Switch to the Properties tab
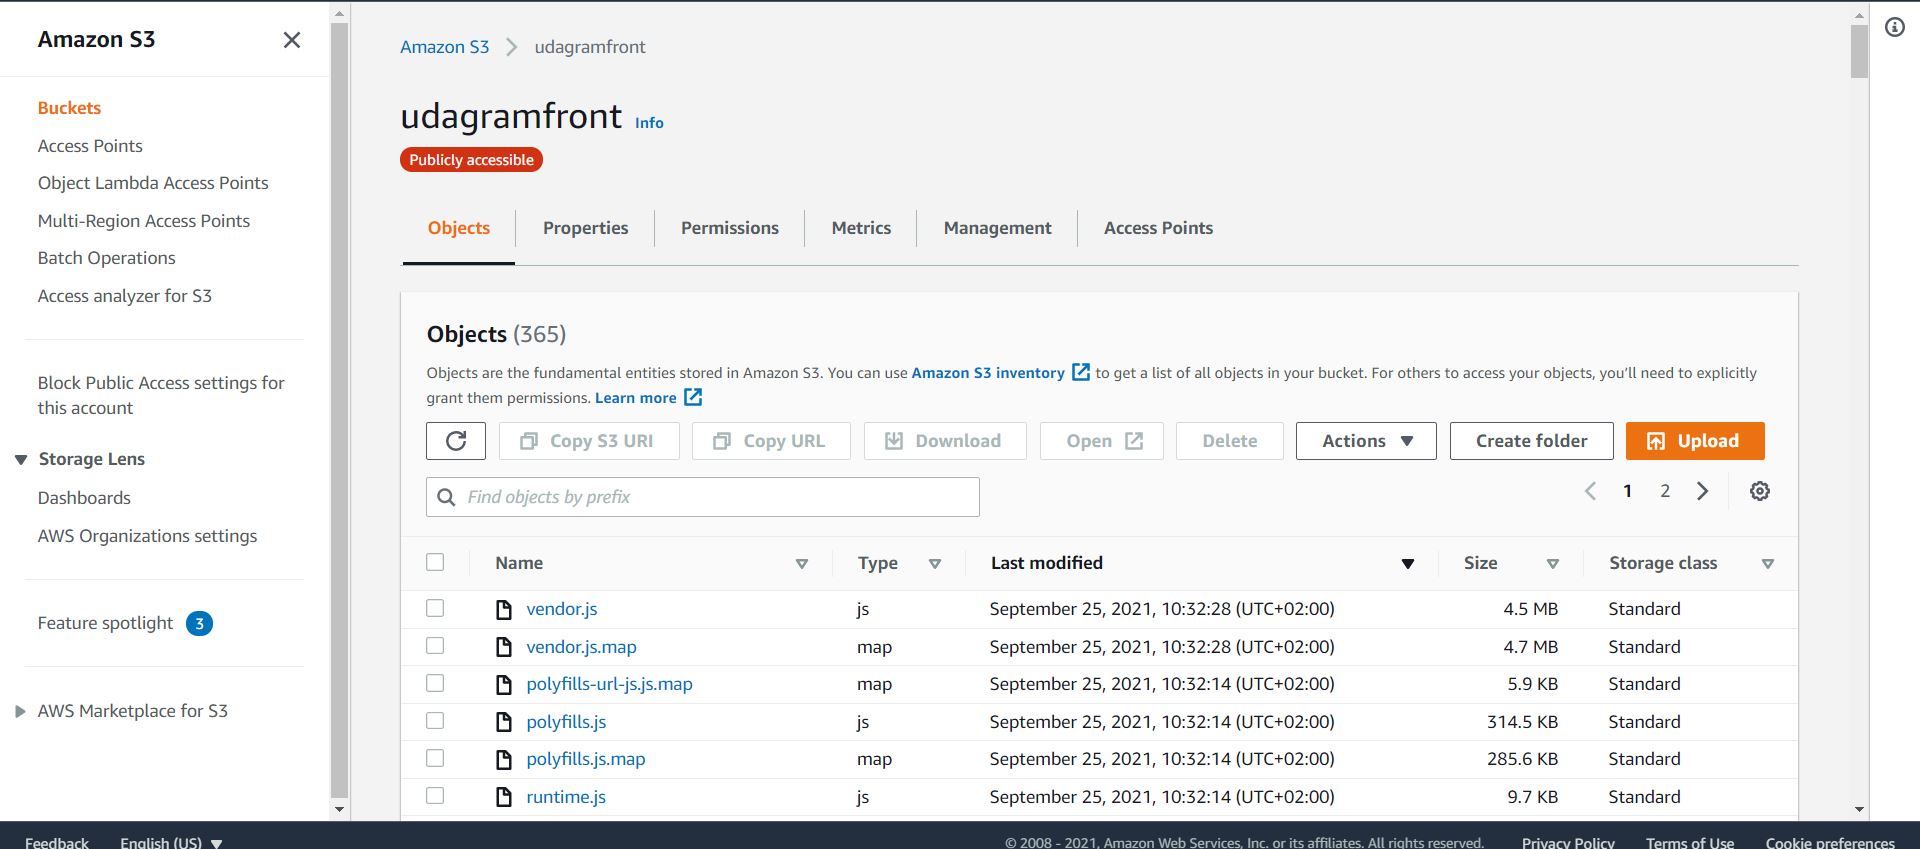Viewport: 1920px width, 849px height. click(x=585, y=228)
